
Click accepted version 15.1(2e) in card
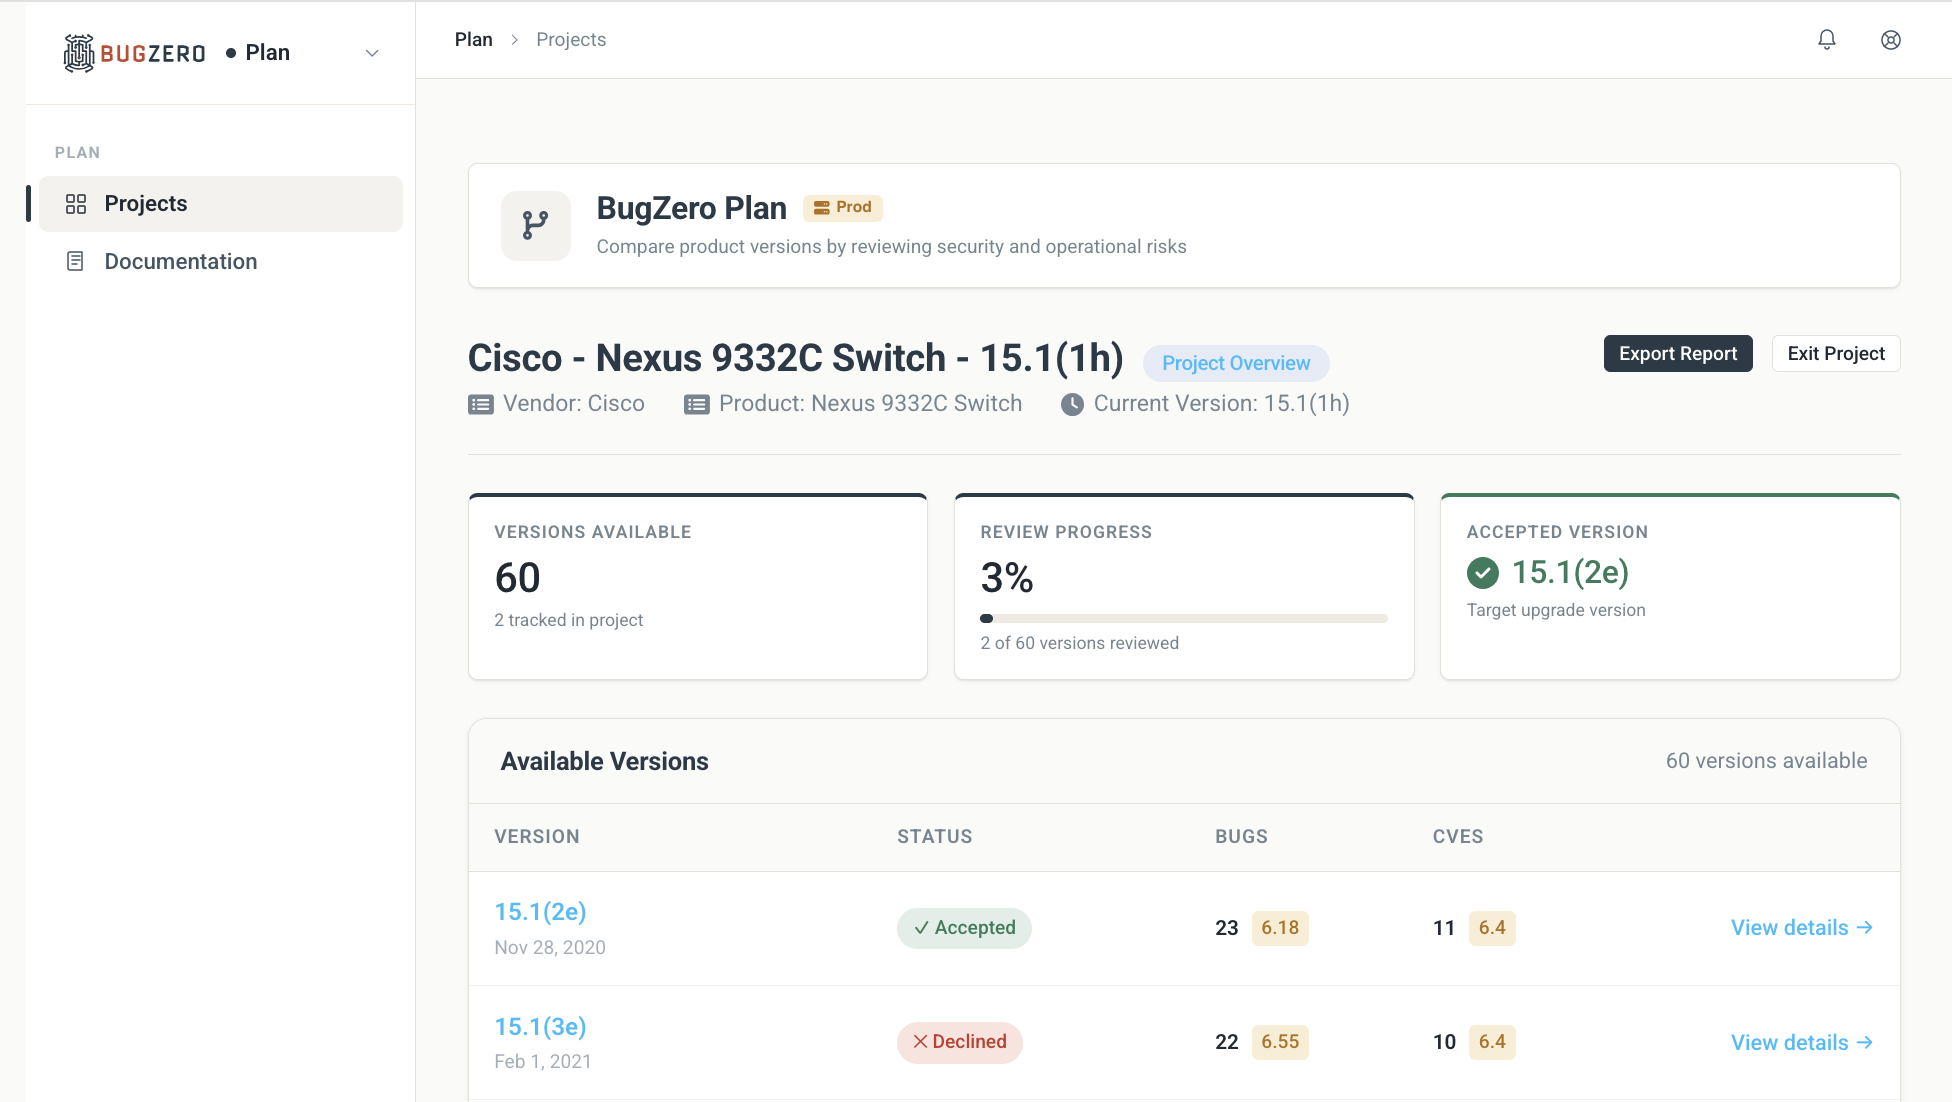coord(1570,573)
